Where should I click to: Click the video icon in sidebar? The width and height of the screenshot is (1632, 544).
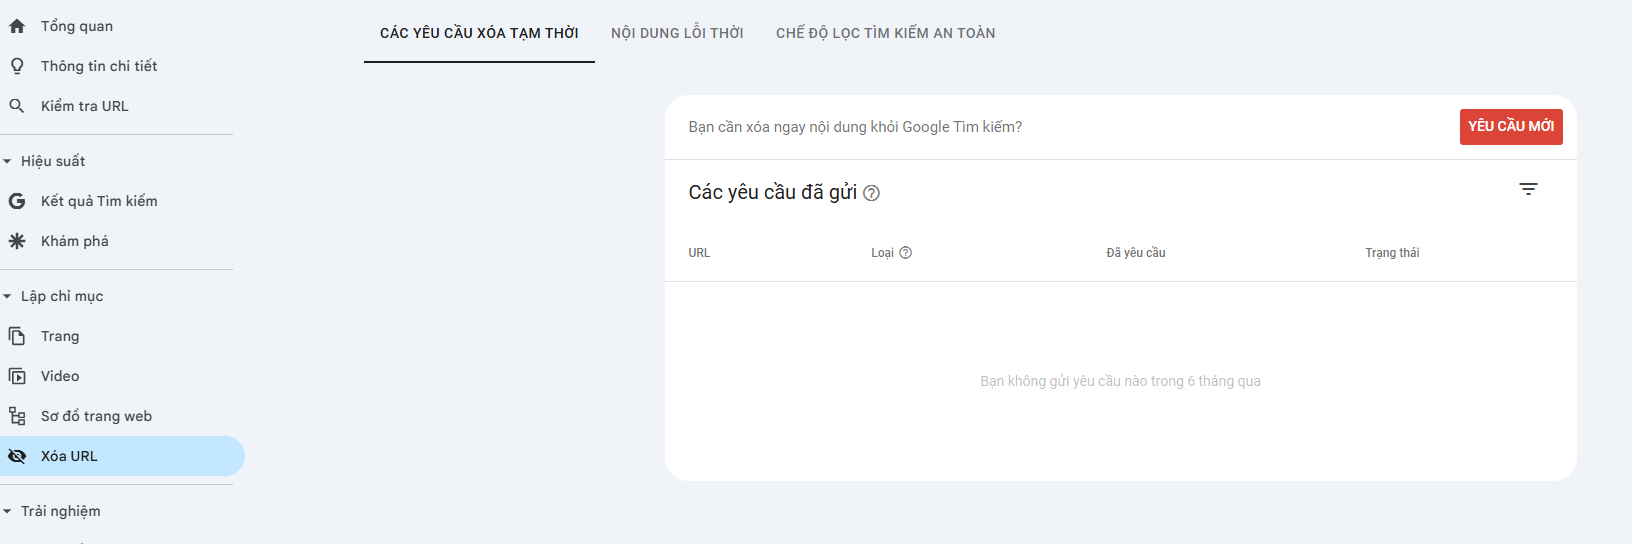17,376
